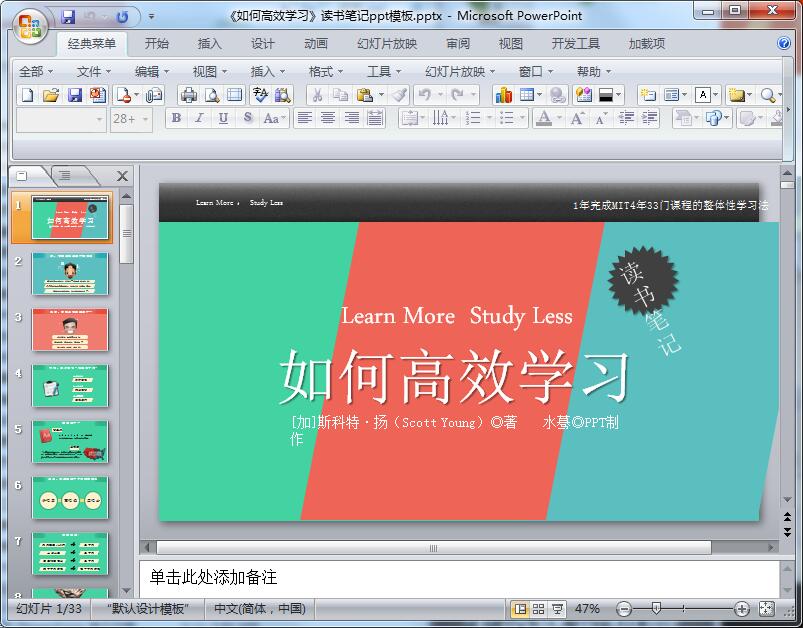Viewport: 803px width, 628px height.
Task: Open the font size dropdown showing 28+
Action: (145, 119)
